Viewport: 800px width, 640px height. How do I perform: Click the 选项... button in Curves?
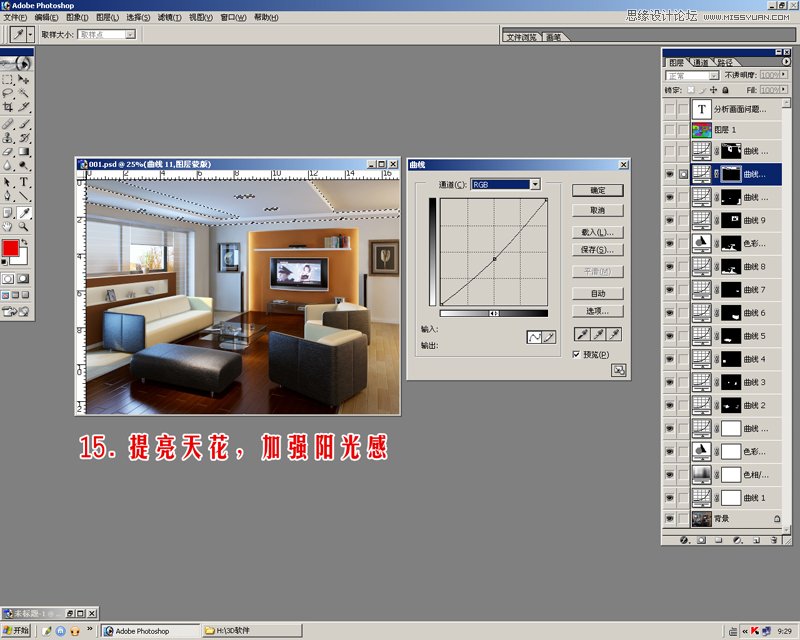click(597, 311)
